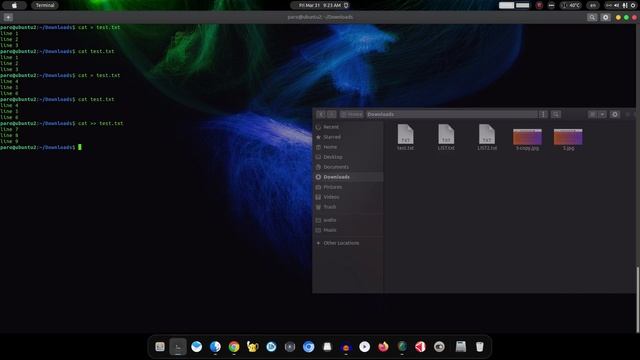Screen dimensions: 640x360
Task: Toggle grid/list view in Files
Action: pyautogui.click(x=592, y=114)
